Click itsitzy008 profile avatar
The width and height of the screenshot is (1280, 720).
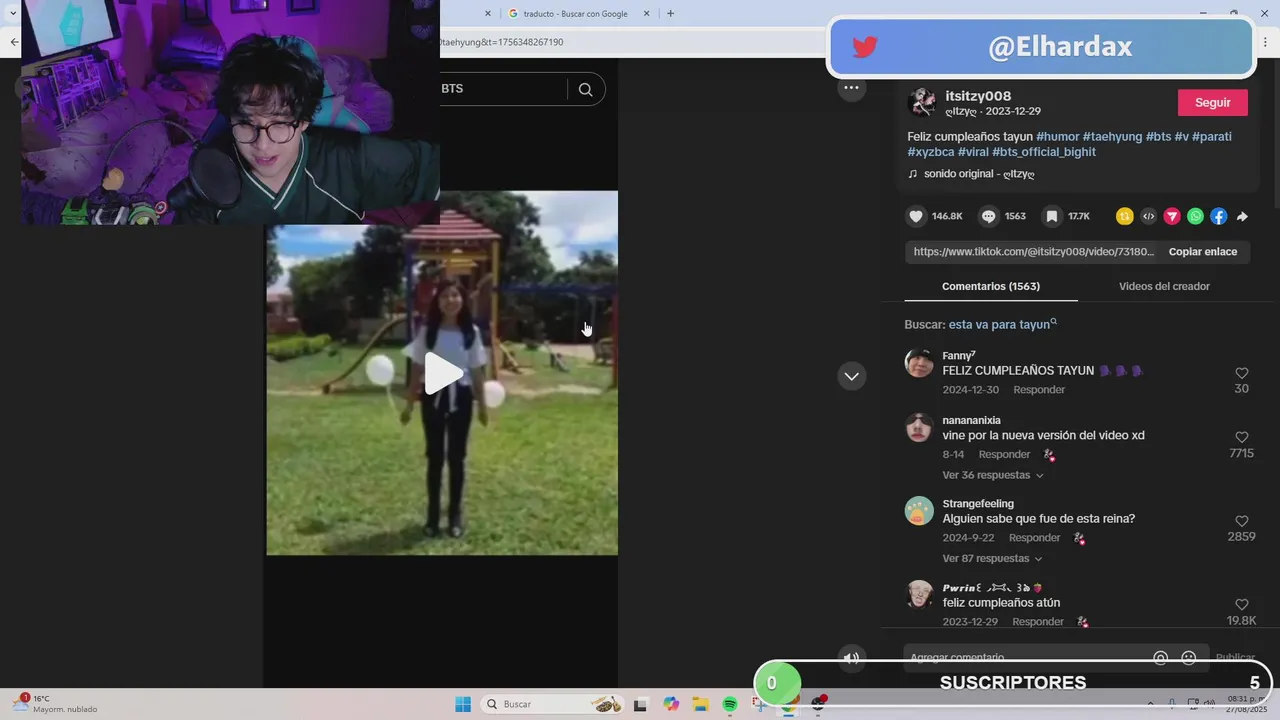tap(921, 102)
